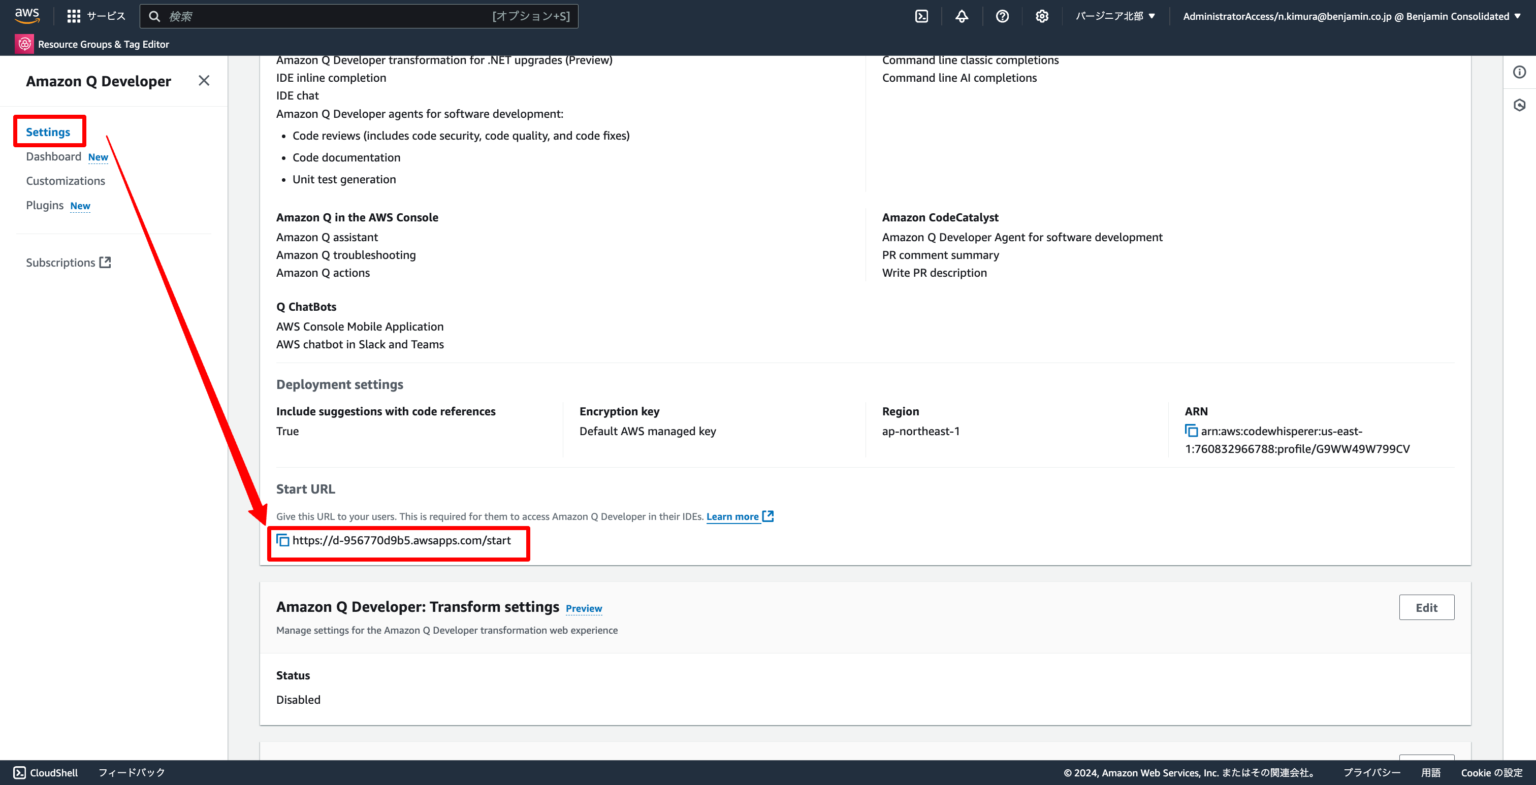This screenshot has height=785, width=1536.
Task: Open the notifications bell
Action: 961,15
